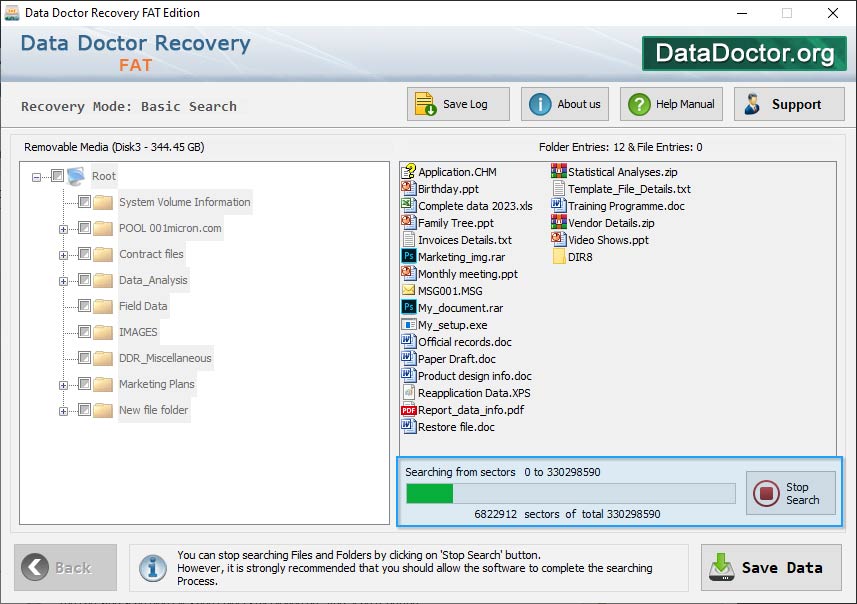Select the Template_File_Details.txt file name
This screenshot has width=857, height=604.
(x=629, y=189)
